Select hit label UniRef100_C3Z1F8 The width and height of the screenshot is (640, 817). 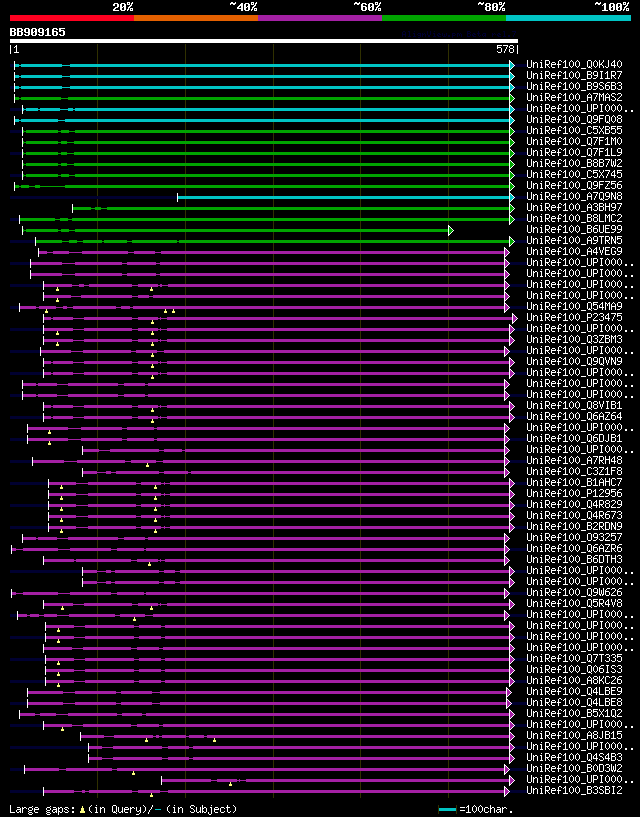[574, 472]
